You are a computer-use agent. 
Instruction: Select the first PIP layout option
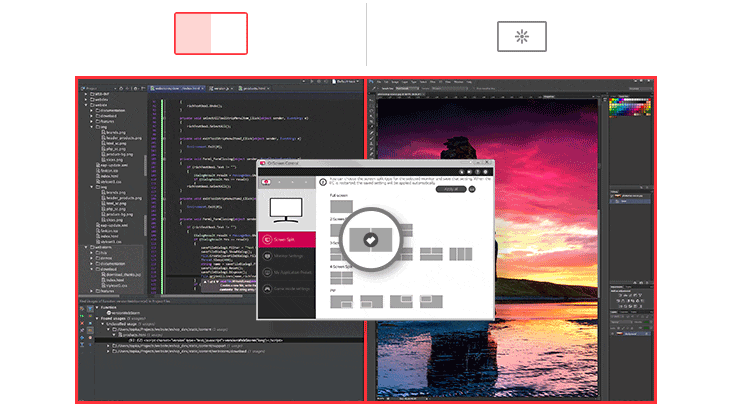pos(341,301)
